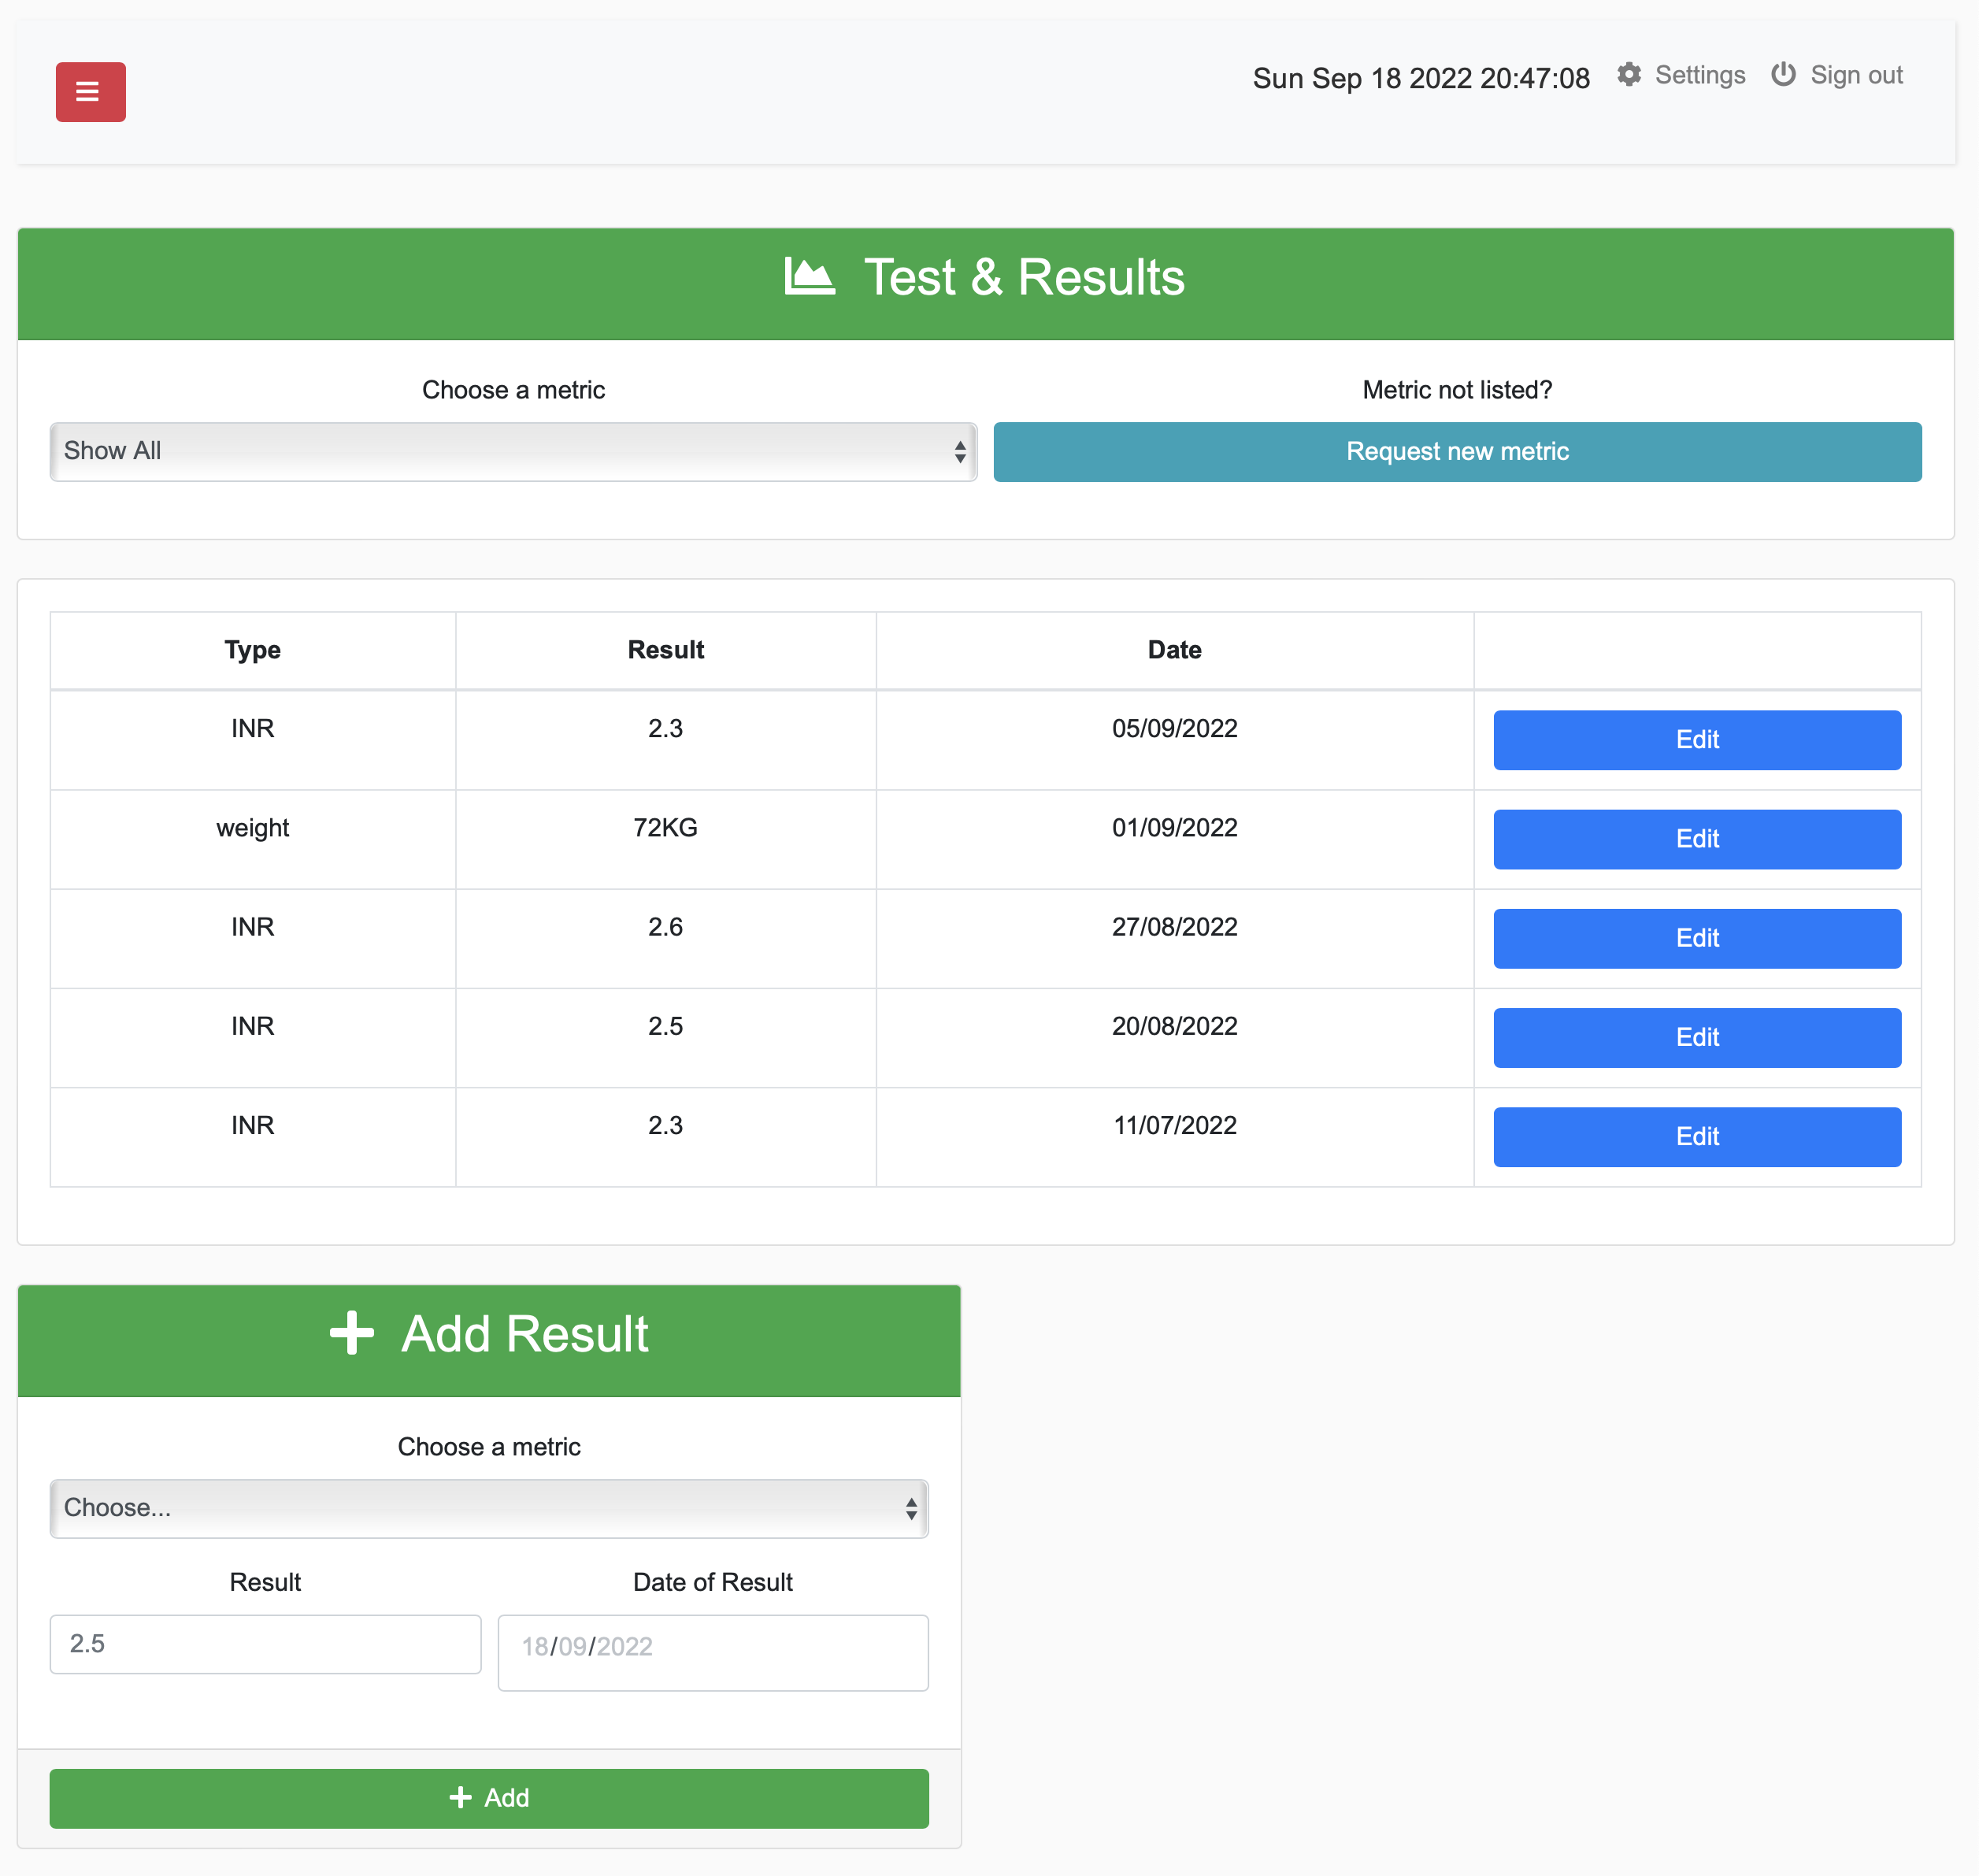Focus the Result input field
Viewport: 1979px width, 1876px height.
coord(265,1643)
